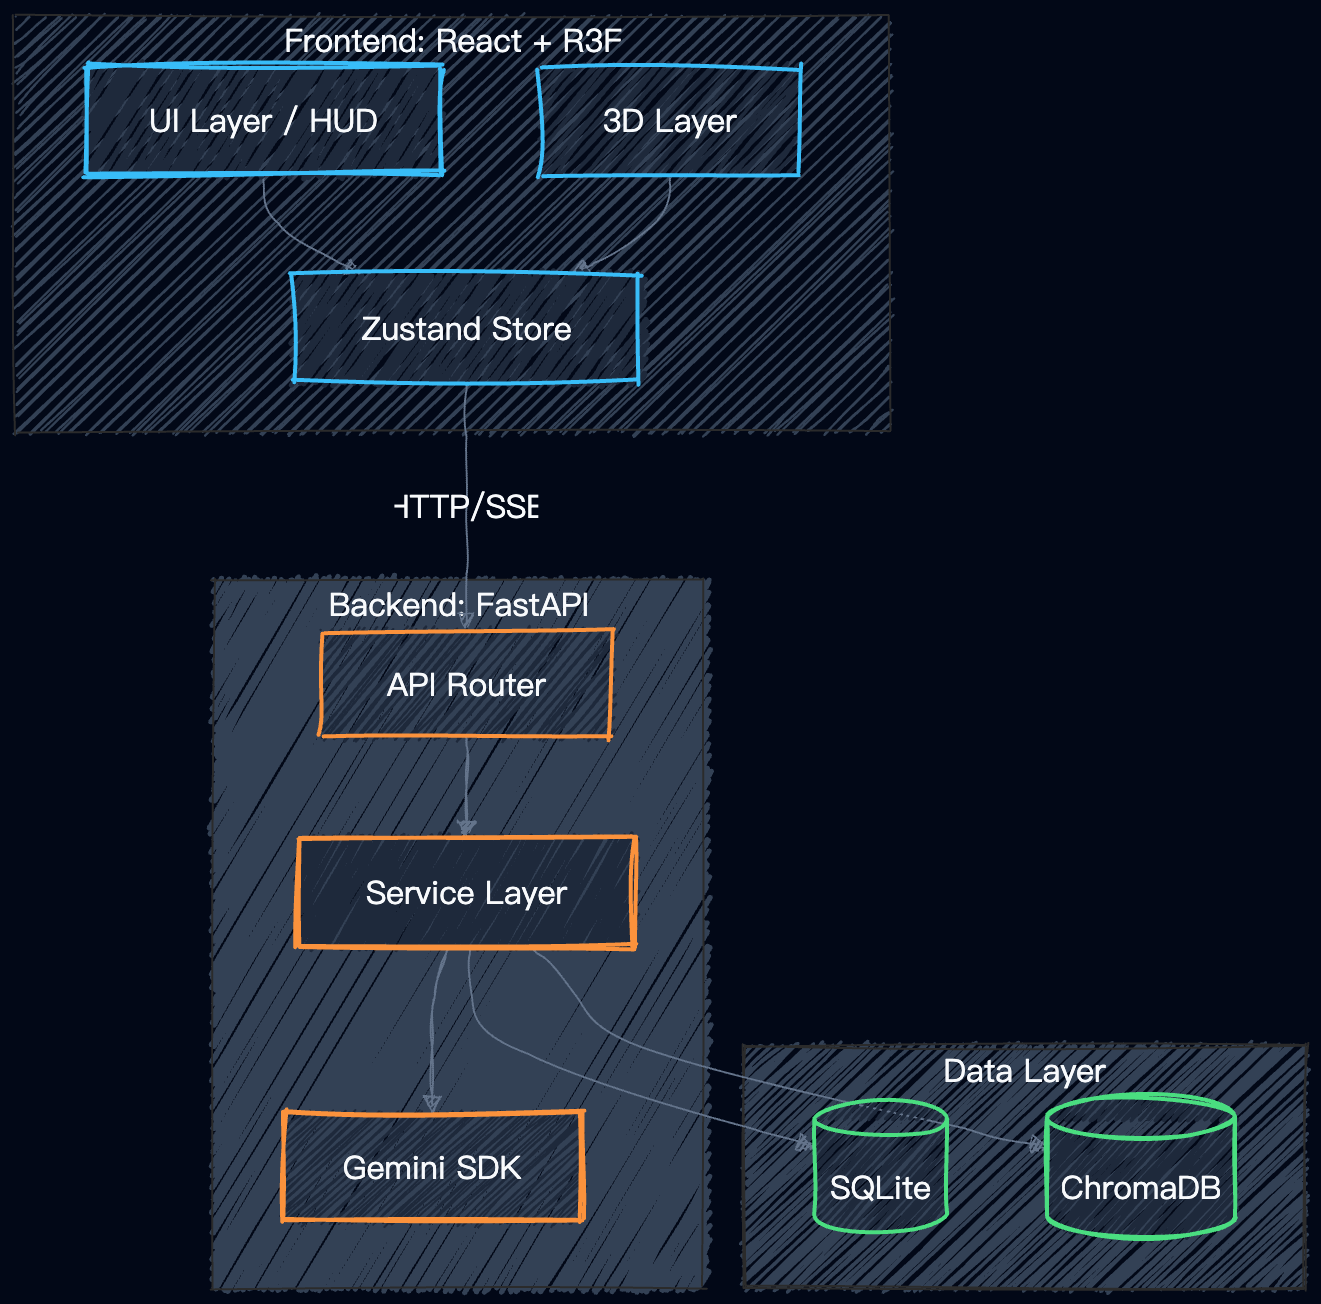Click the Zustand Store node
The image size is (1321, 1304).
click(x=466, y=328)
